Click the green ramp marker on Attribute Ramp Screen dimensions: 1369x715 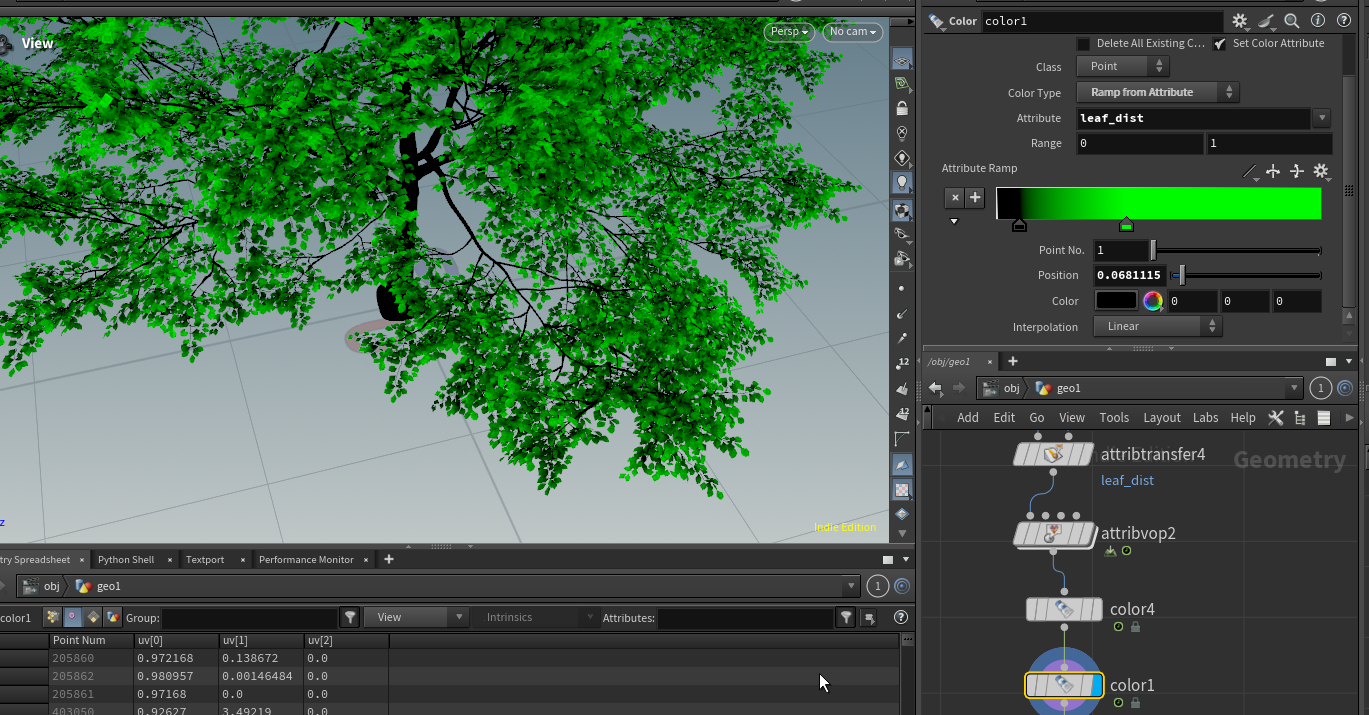click(1126, 225)
